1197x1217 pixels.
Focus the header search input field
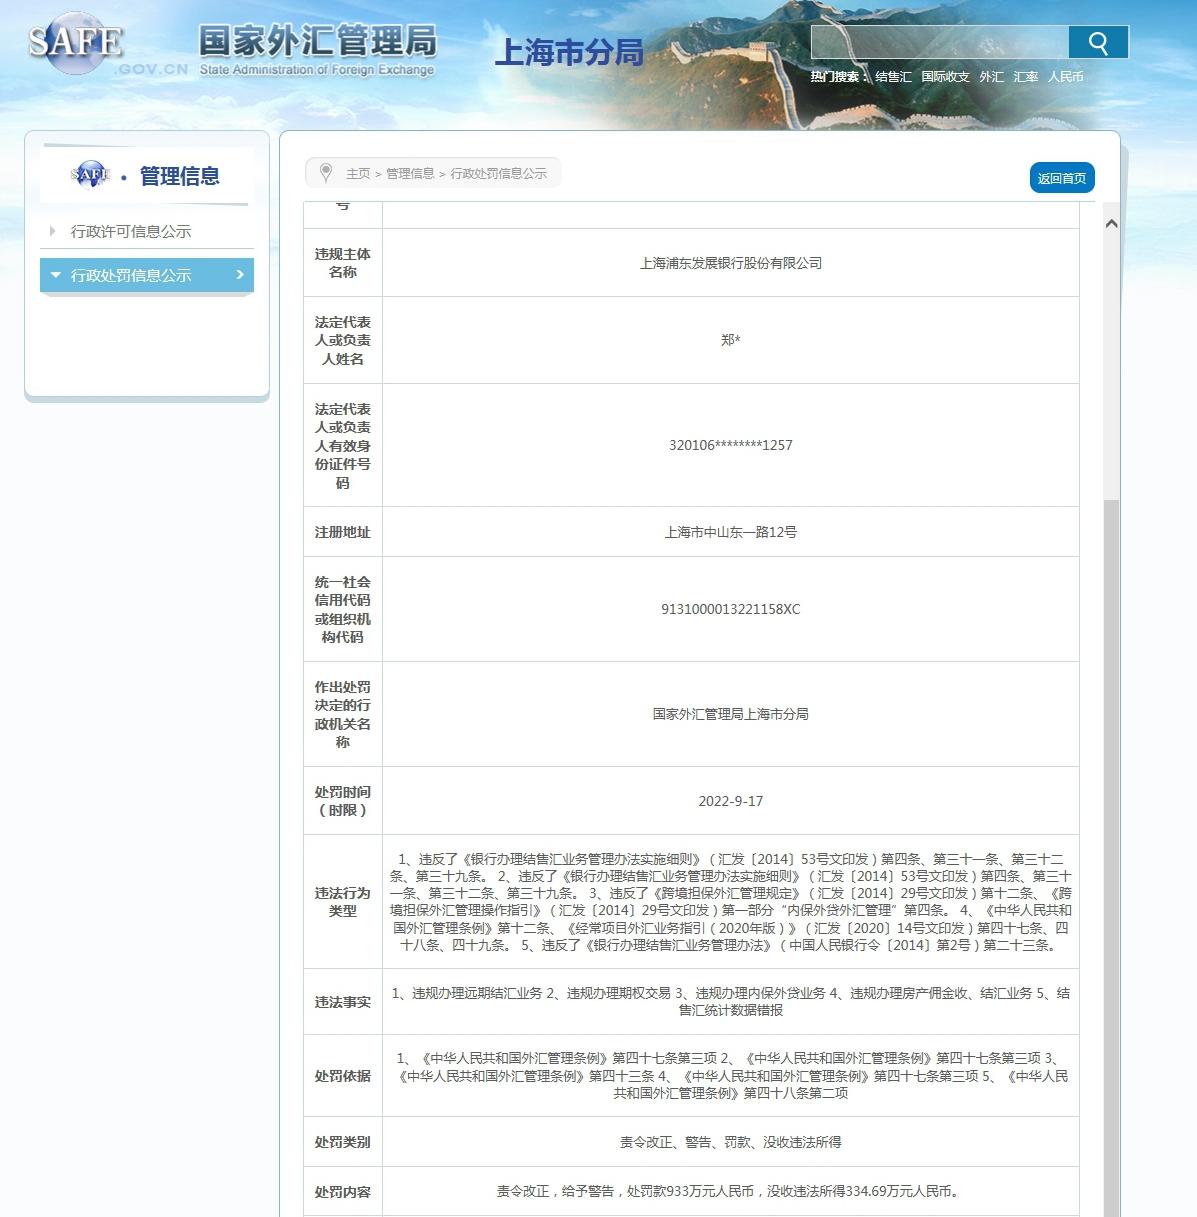pos(939,42)
